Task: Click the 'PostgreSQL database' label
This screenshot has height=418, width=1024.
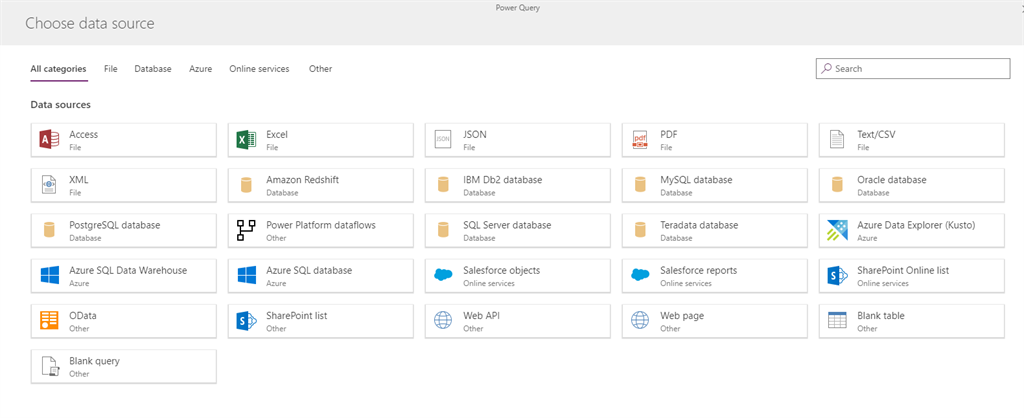Action: pos(115,225)
